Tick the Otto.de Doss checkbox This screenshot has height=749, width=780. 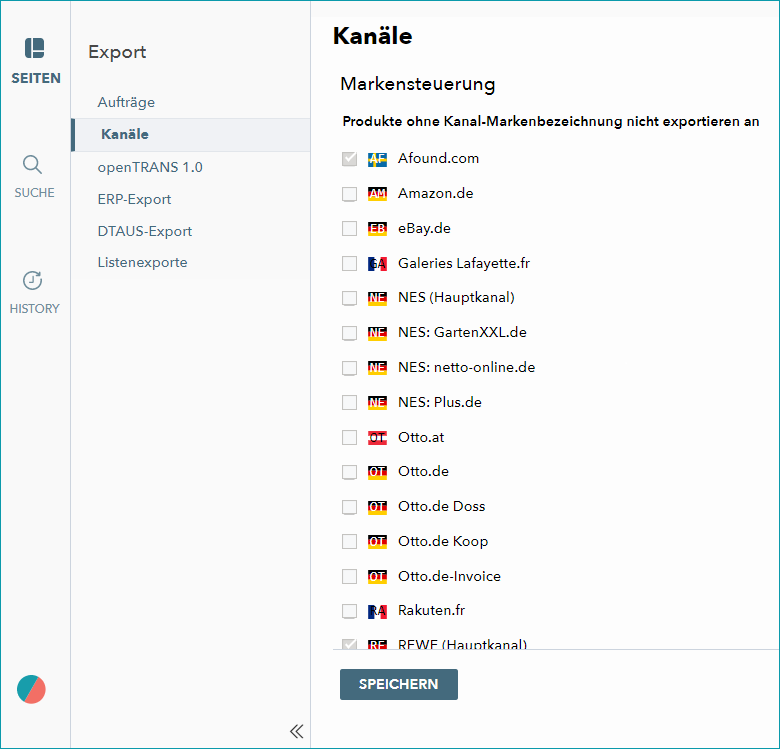coord(349,507)
